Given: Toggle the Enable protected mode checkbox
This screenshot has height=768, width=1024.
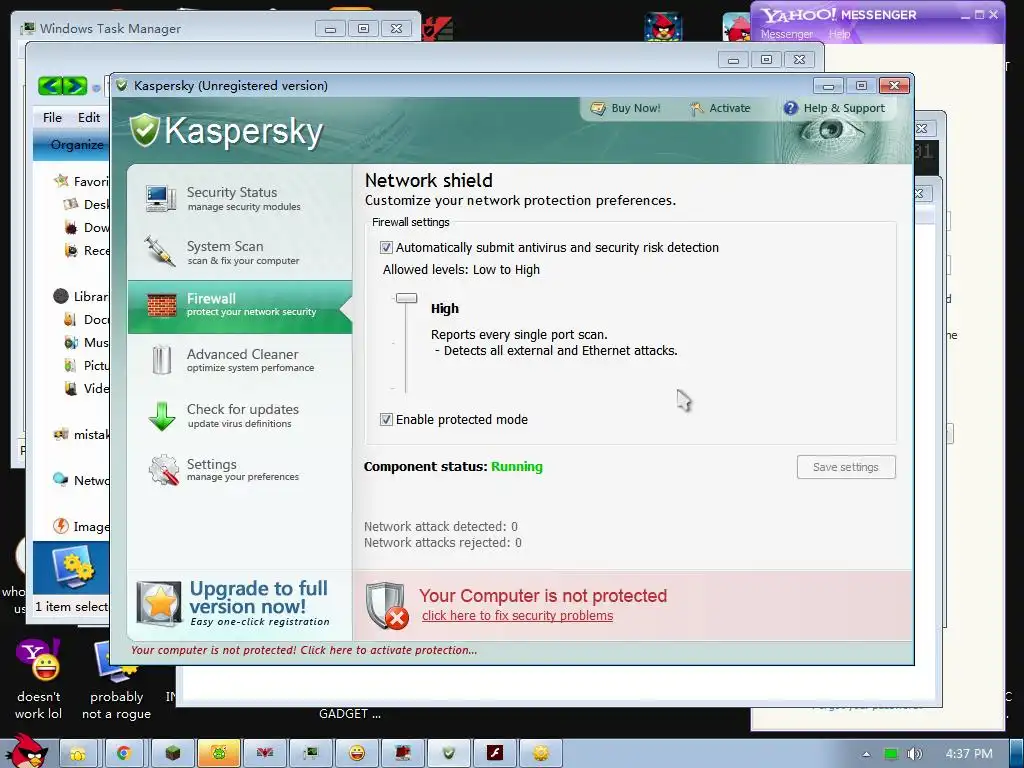Looking at the screenshot, I should click(386, 420).
